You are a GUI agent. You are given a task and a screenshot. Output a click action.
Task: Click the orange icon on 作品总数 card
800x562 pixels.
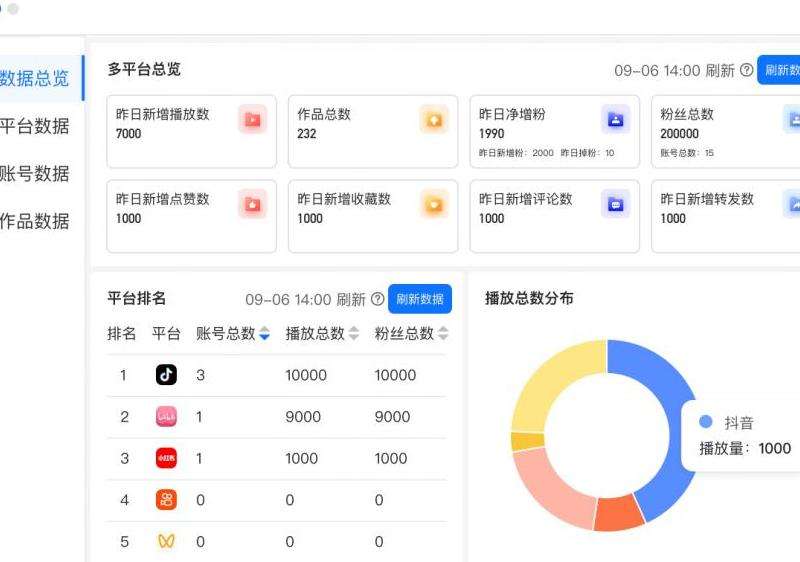coord(434,120)
